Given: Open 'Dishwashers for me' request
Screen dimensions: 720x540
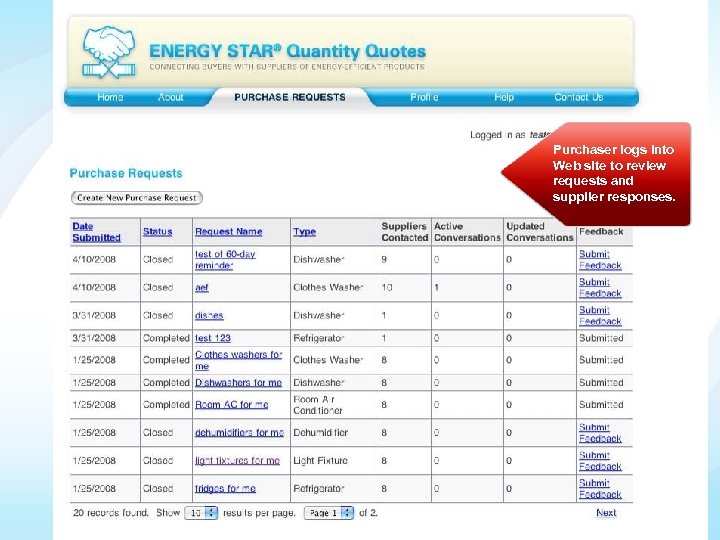Looking at the screenshot, I should [x=238, y=382].
